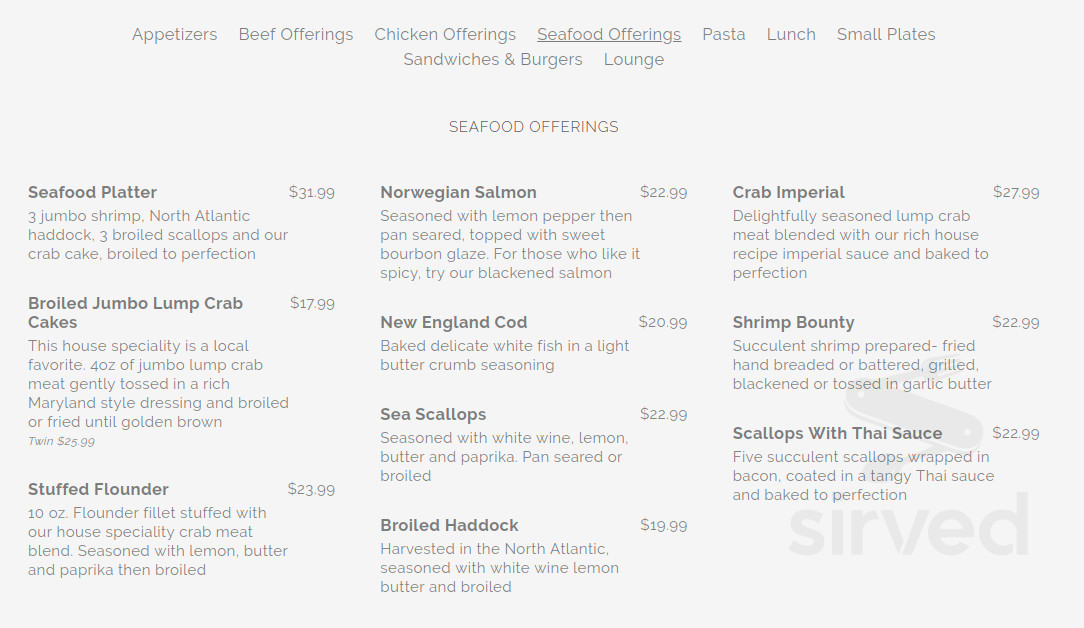View the Lounge menu

click(x=634, y=60)
